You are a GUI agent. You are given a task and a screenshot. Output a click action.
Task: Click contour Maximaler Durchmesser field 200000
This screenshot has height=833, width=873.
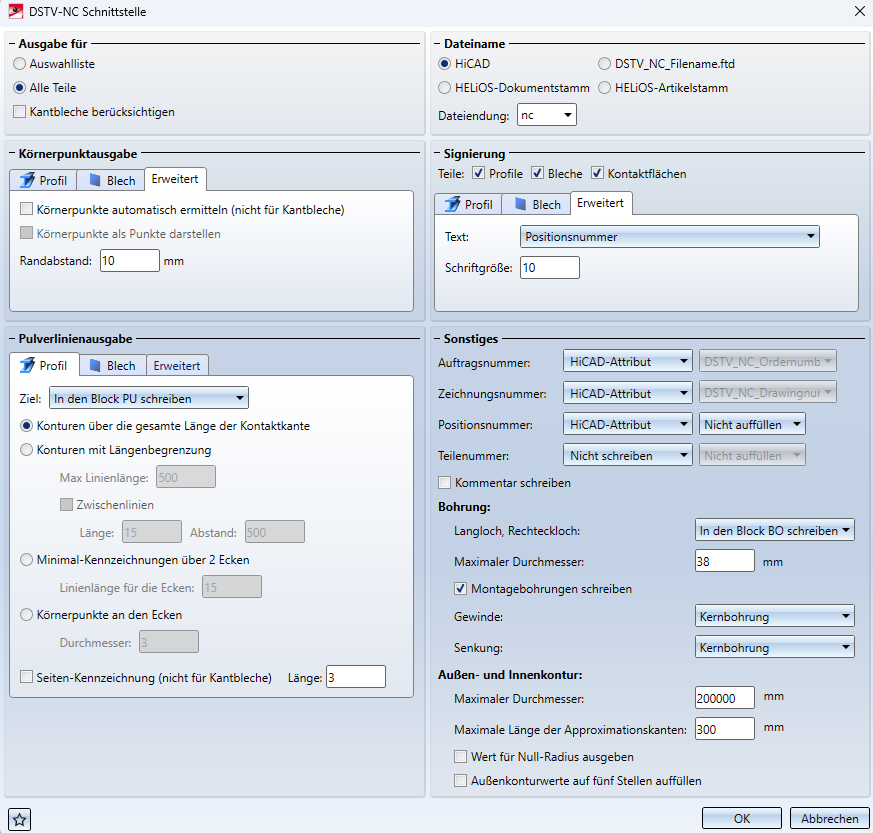[x=725, y=698]
